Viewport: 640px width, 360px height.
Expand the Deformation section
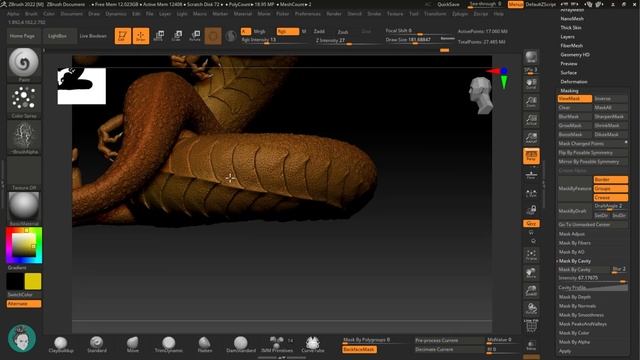573,82
